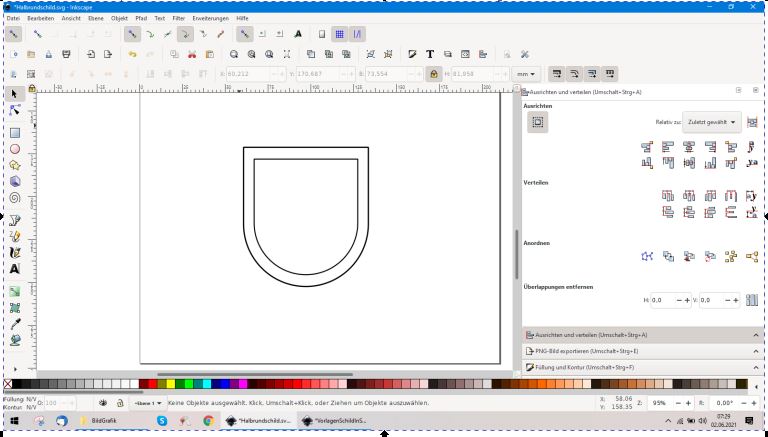Toggle grid snapping button

(x=339, y=34)
